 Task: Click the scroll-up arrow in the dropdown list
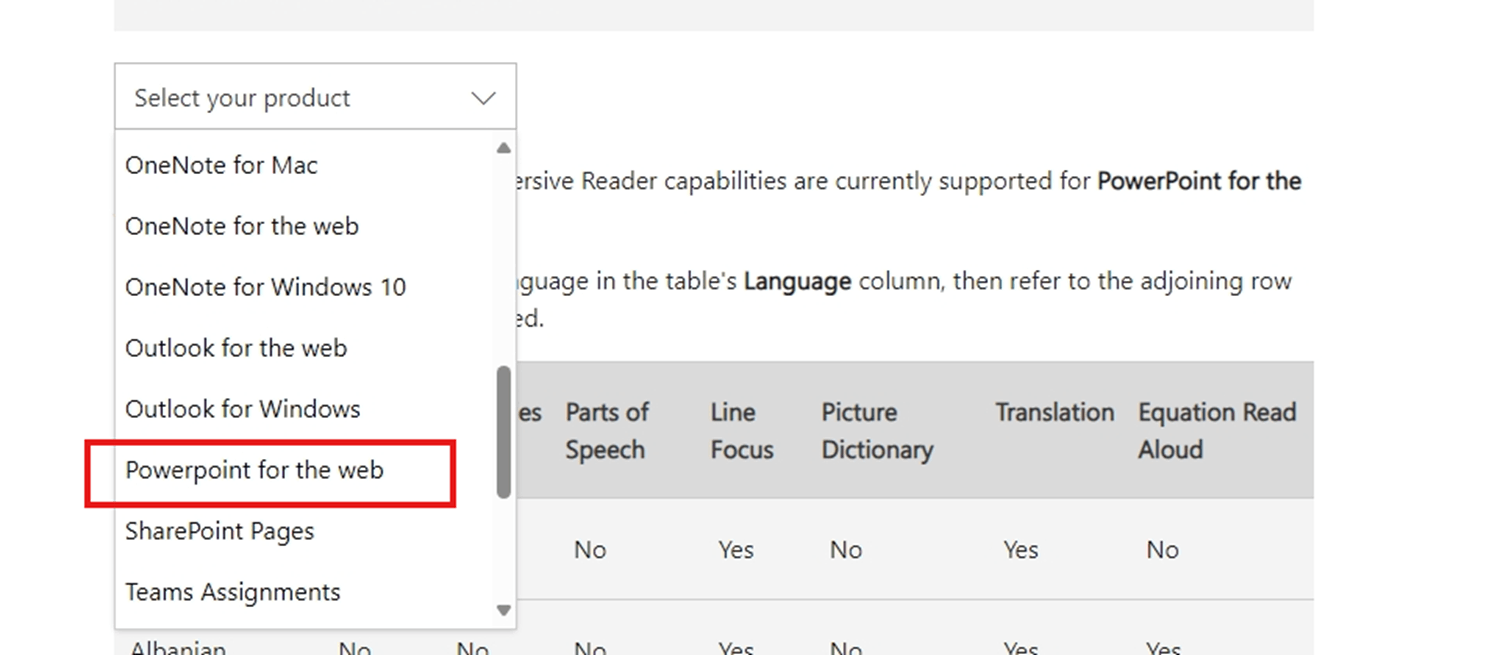(x=503, y=147)
